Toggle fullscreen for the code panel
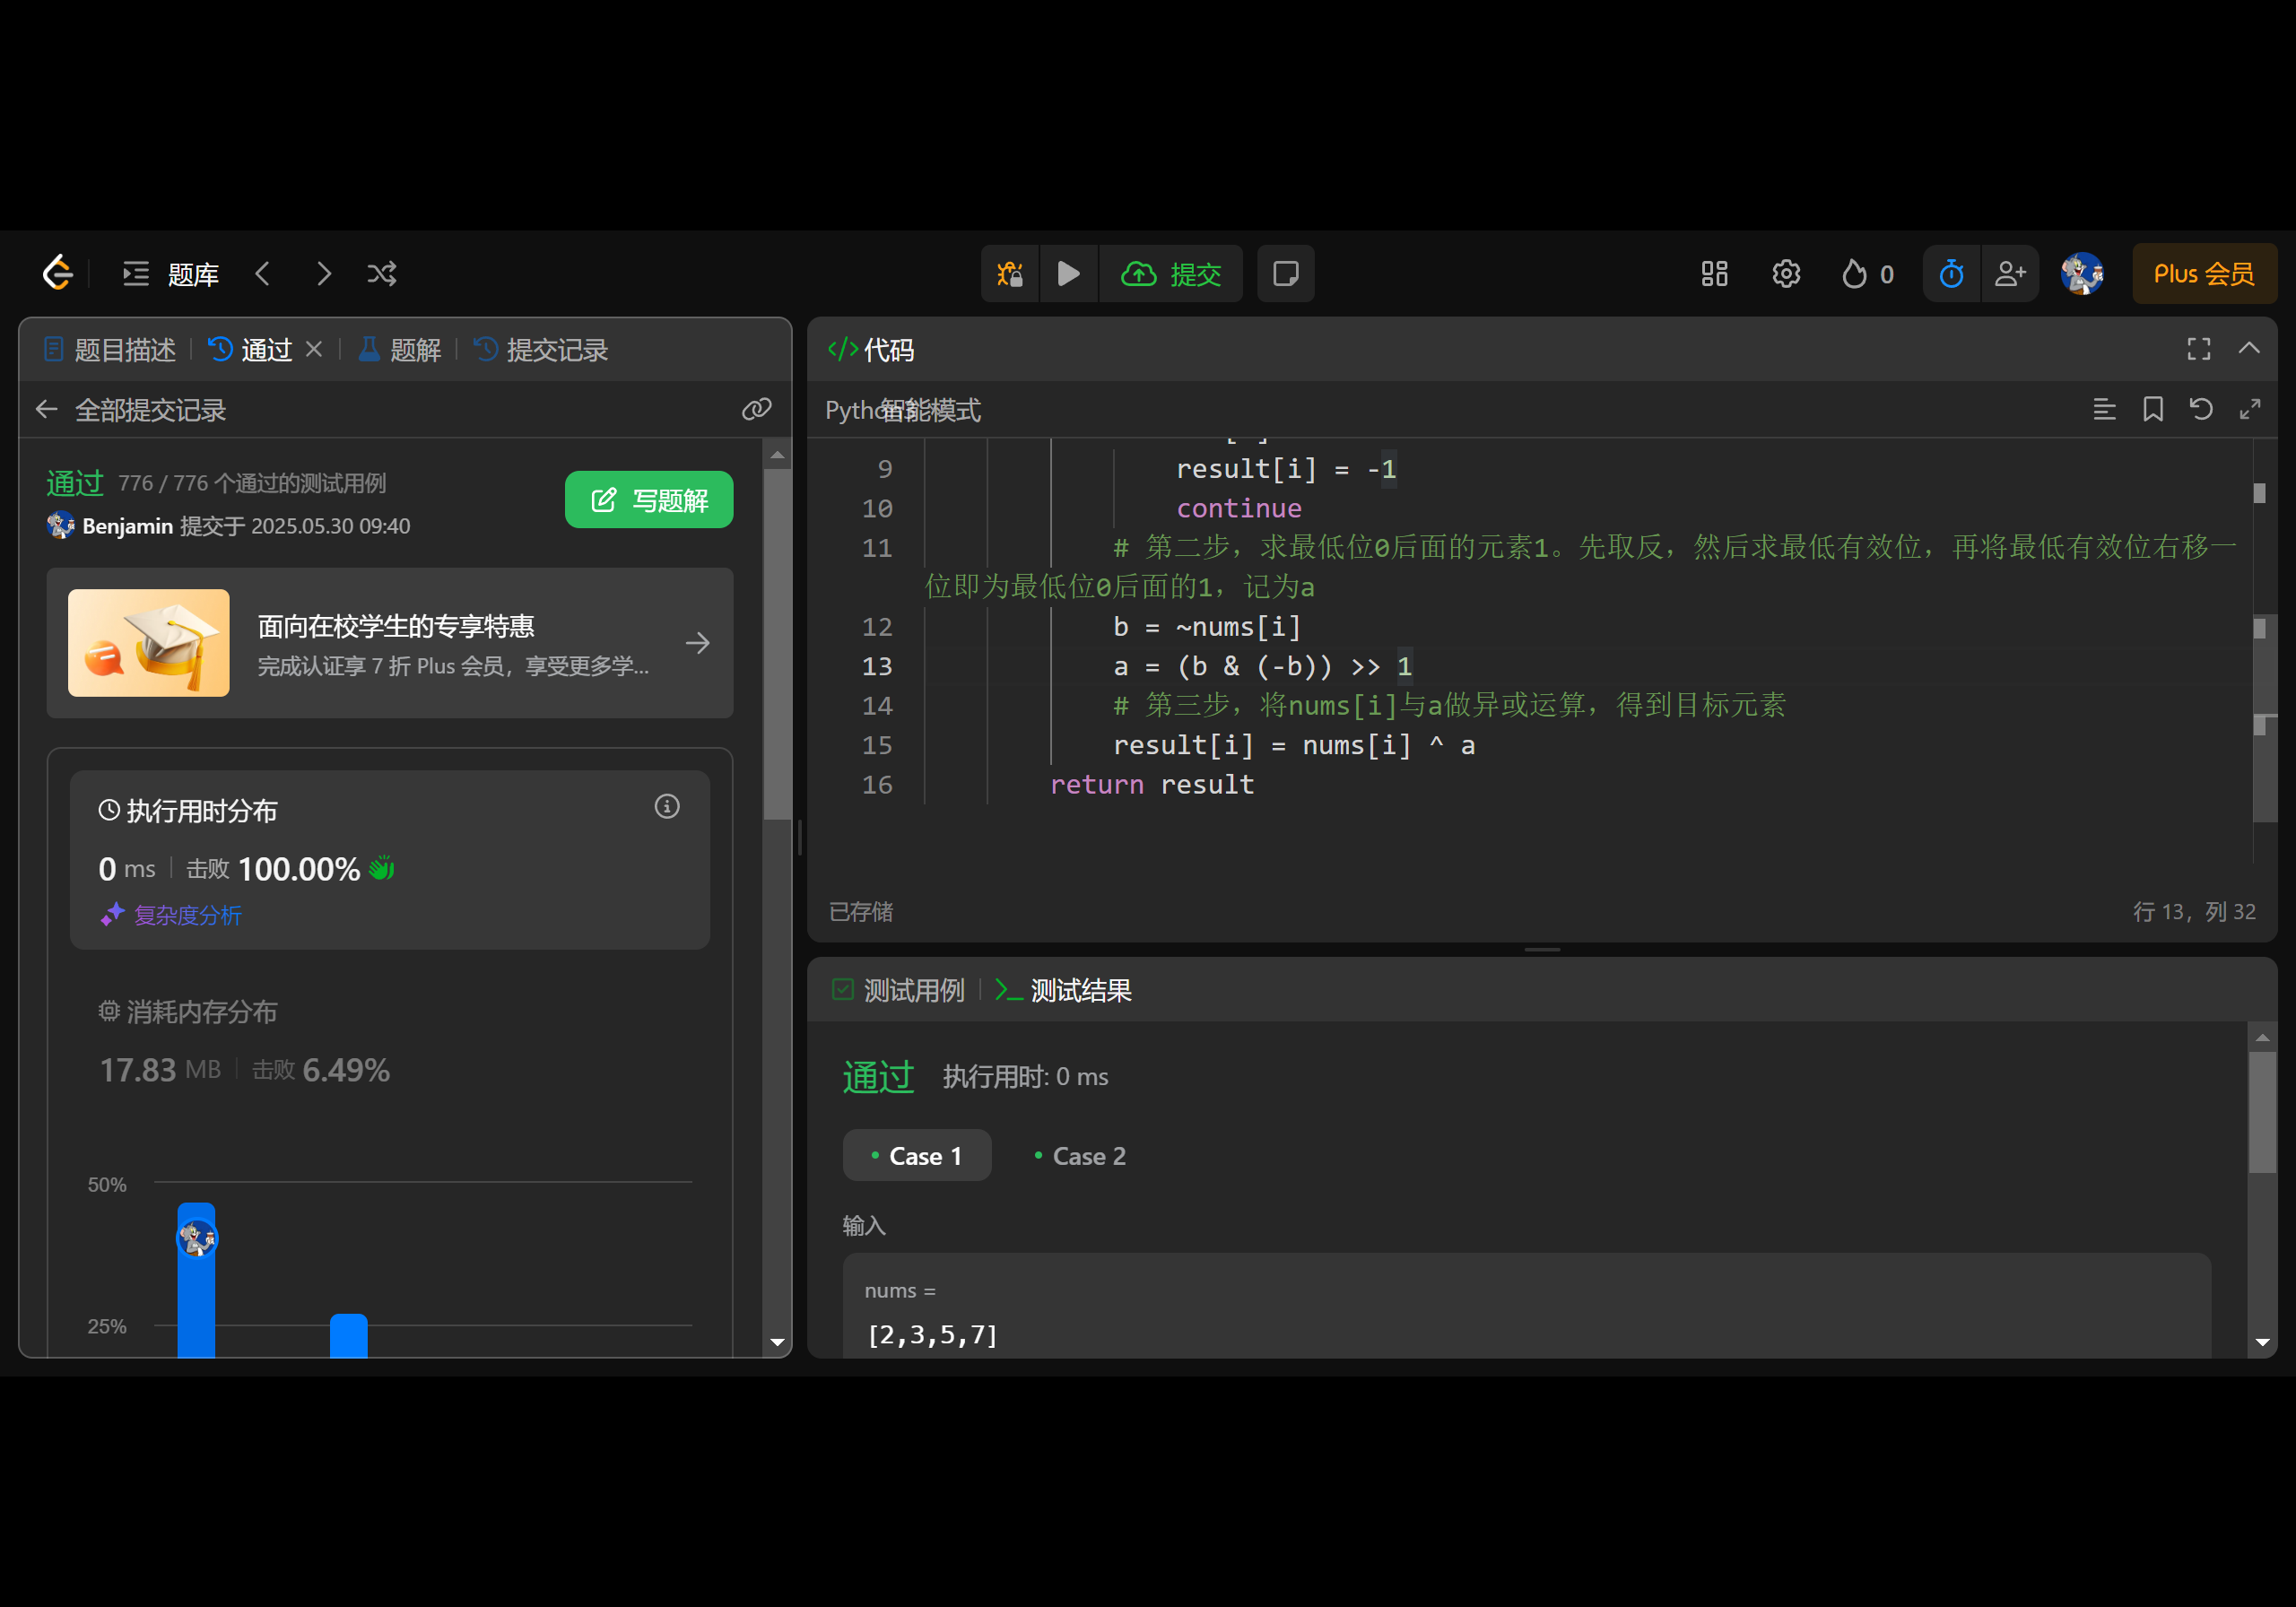 coord(2199,348)
